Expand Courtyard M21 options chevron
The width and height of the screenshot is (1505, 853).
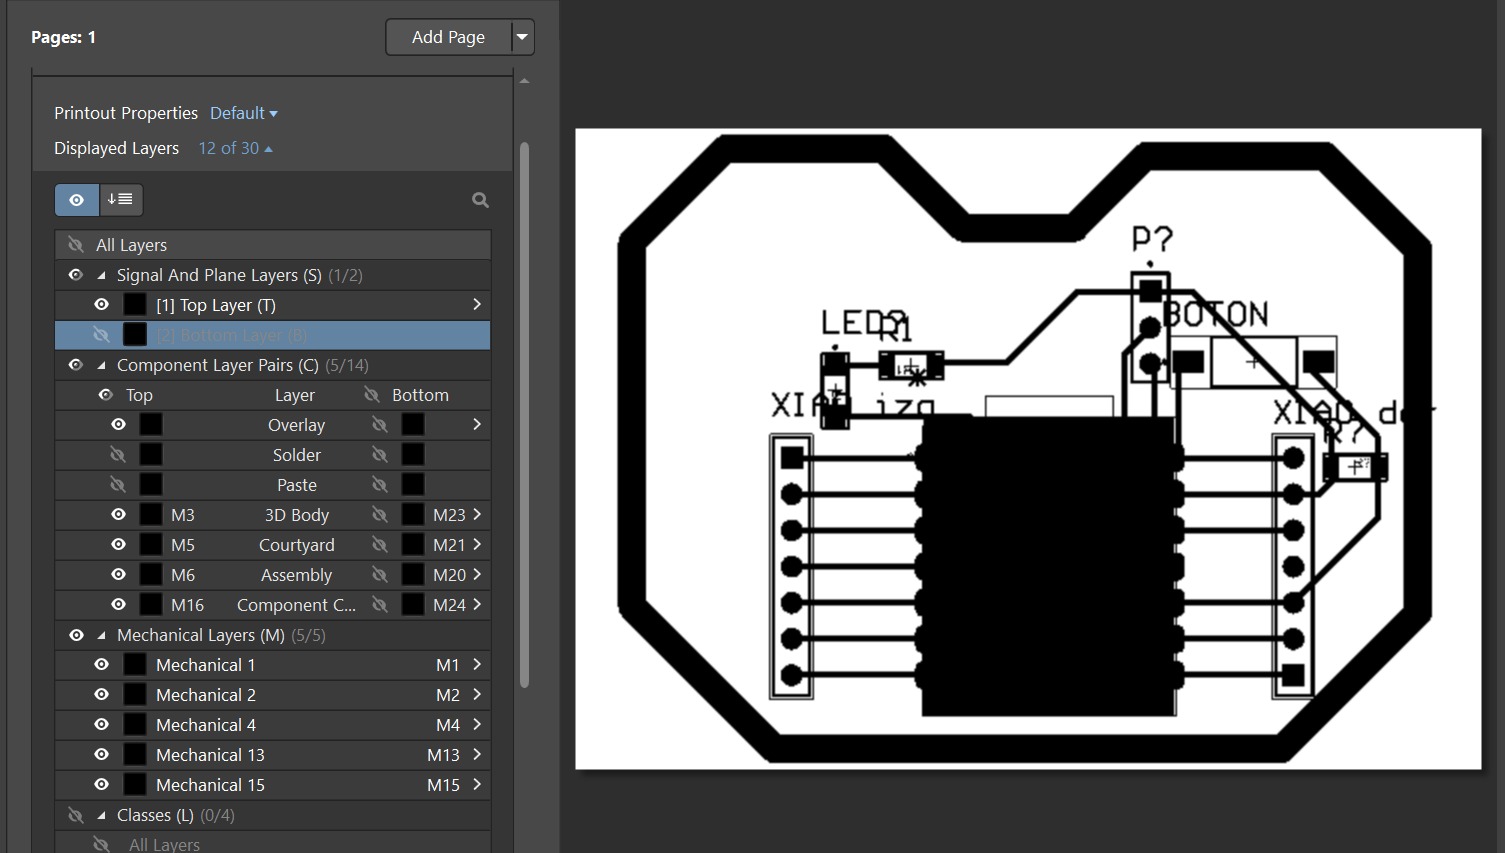tap(477, 544)
